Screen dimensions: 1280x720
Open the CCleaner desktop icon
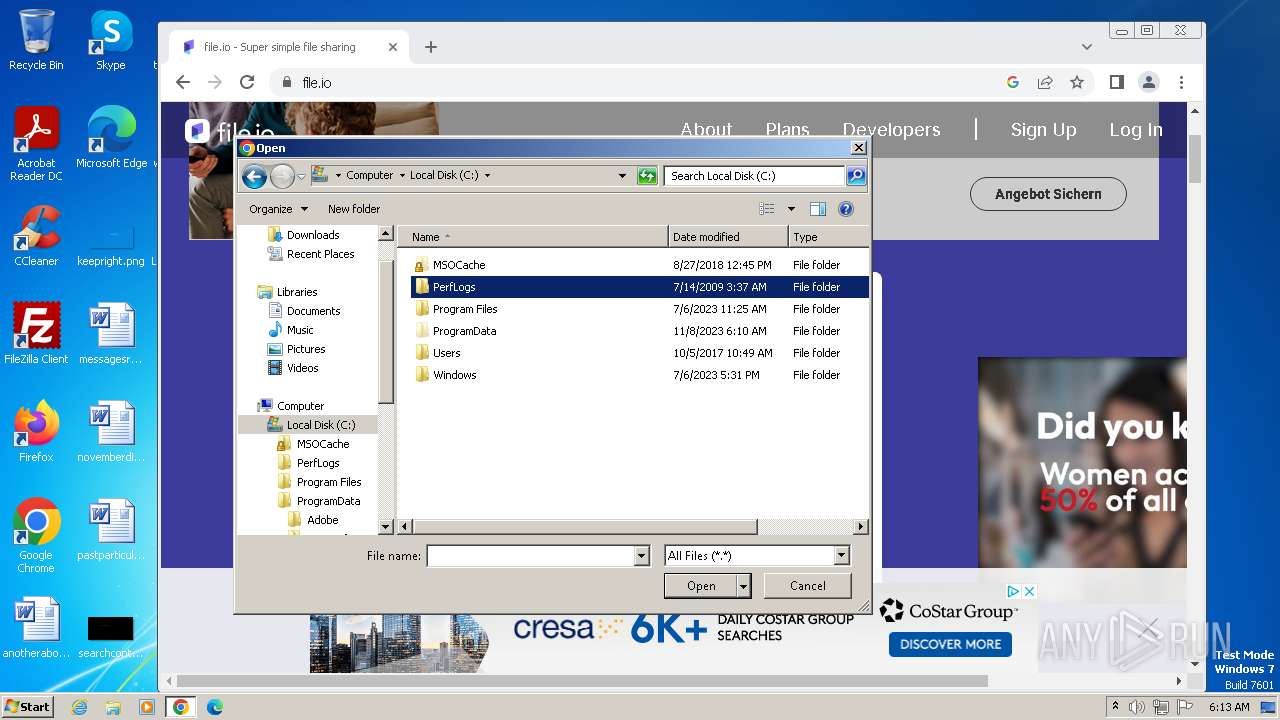[36, 236]
